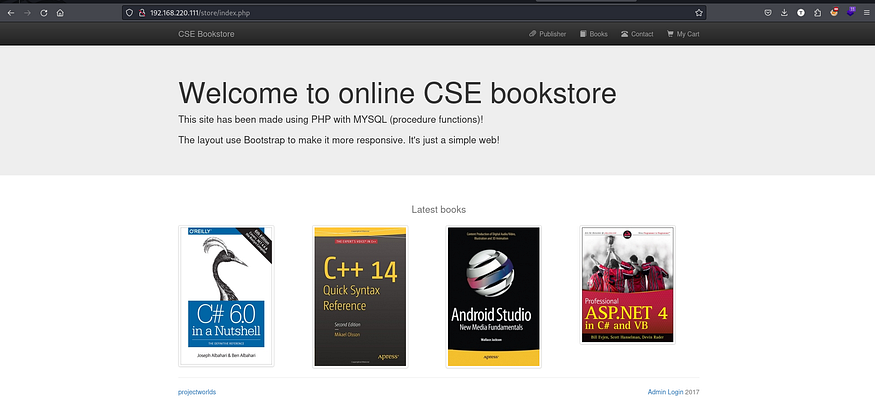Open the Pocket save icon
Screen dimensions: 875x406
[768, 13]
